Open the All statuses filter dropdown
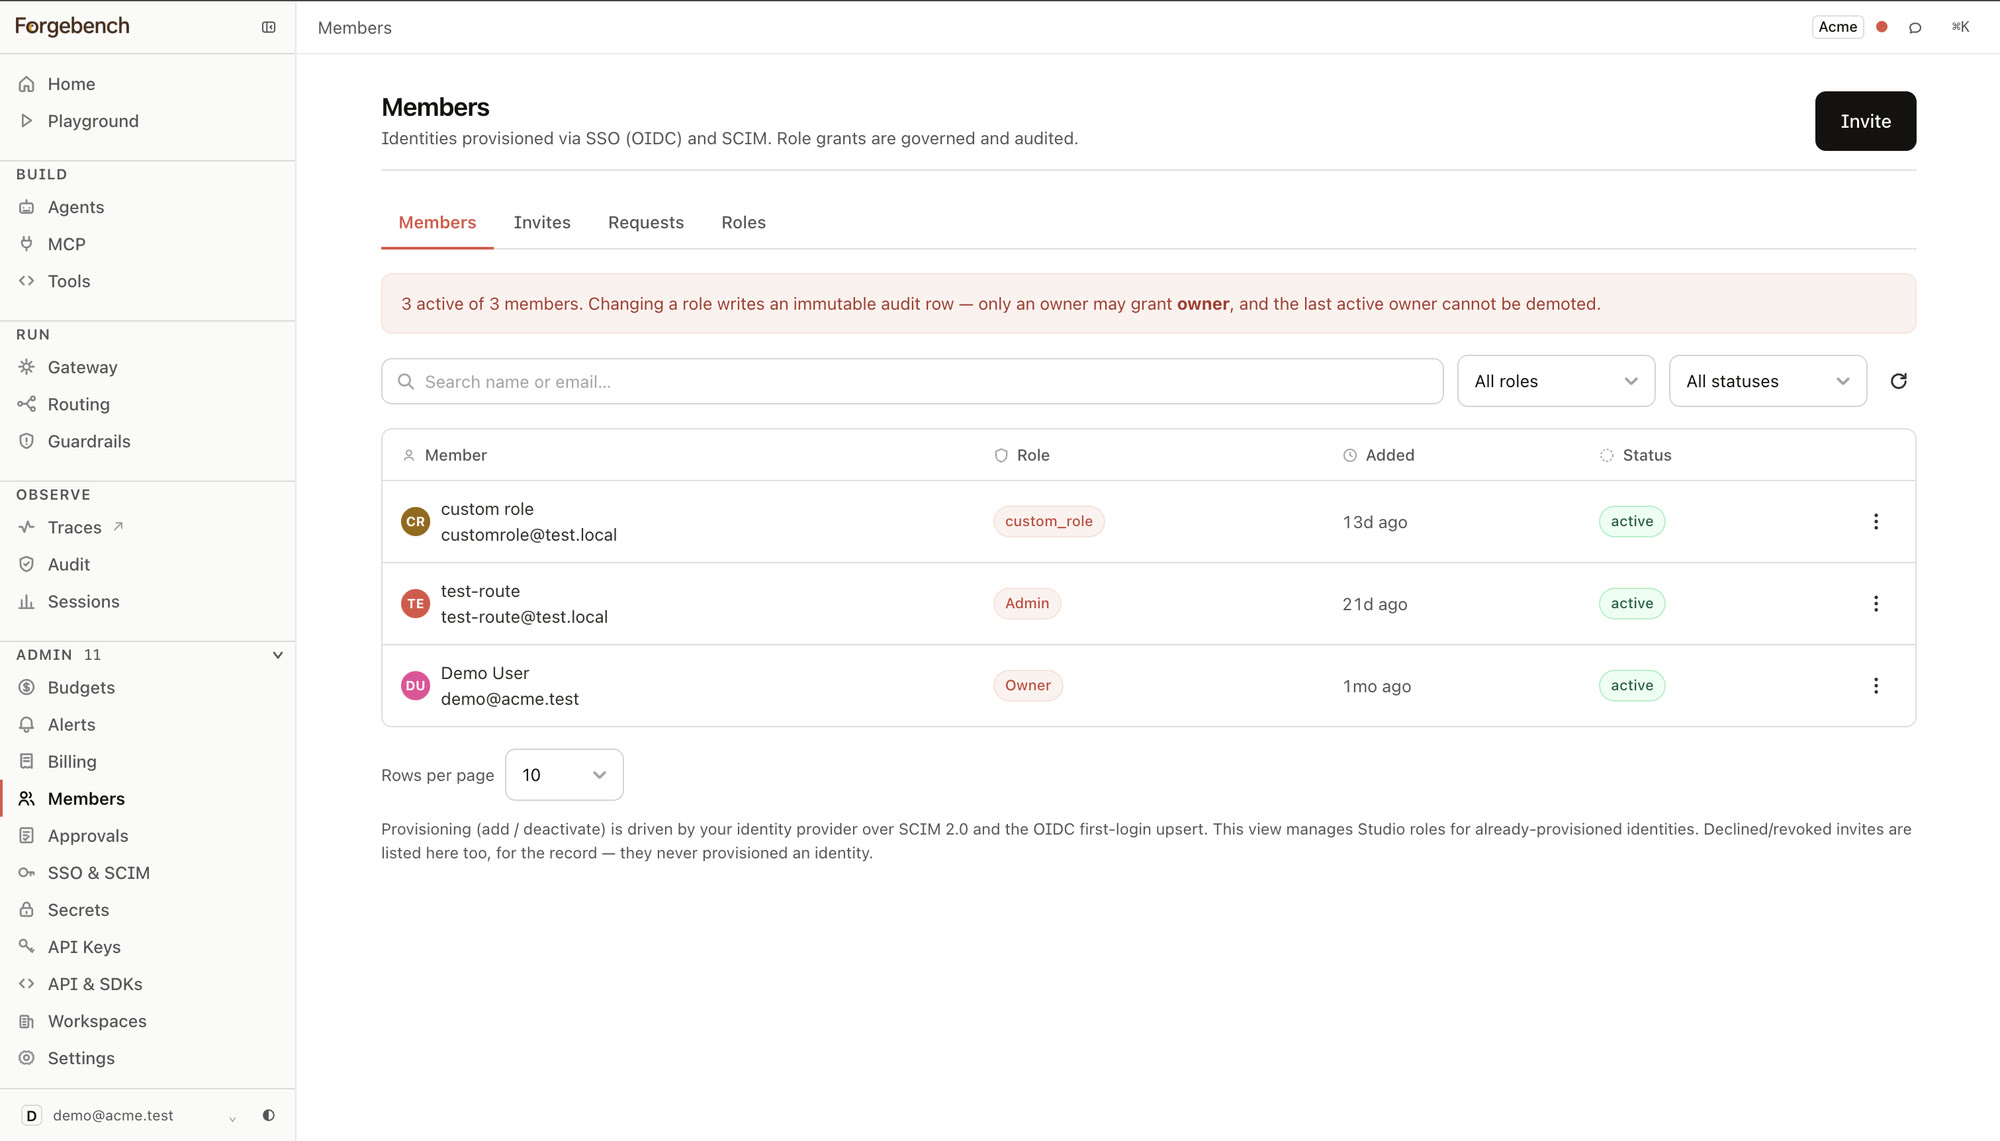This screenshot has width=2000, height=1141. [x=1767, y=381]
